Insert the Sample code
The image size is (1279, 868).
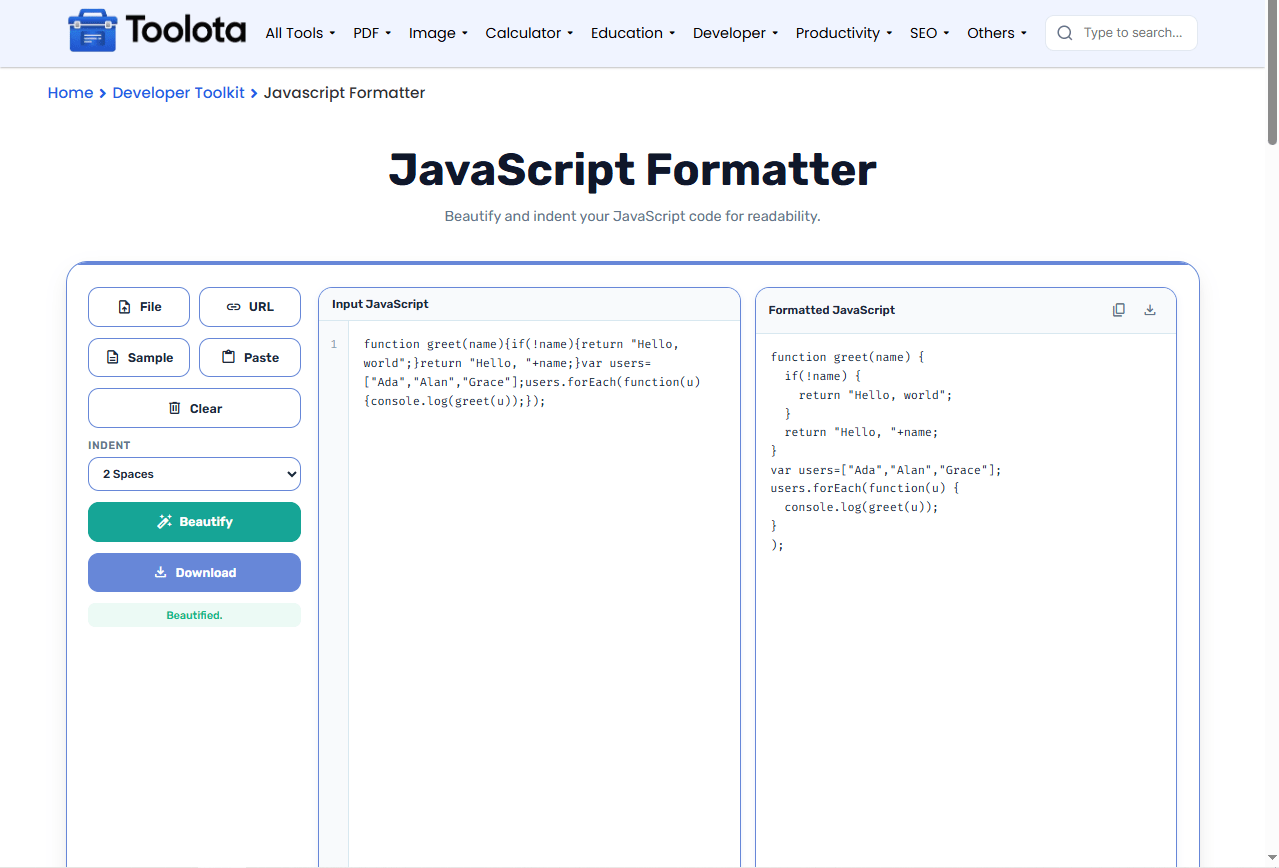[139, 358]
